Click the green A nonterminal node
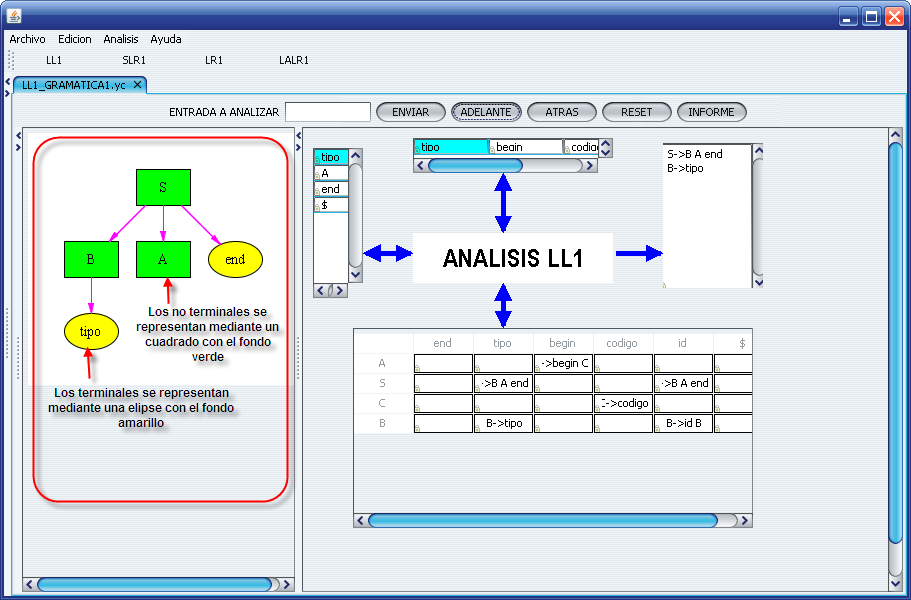This screenshot has width=911, height=600. [163, 259]
